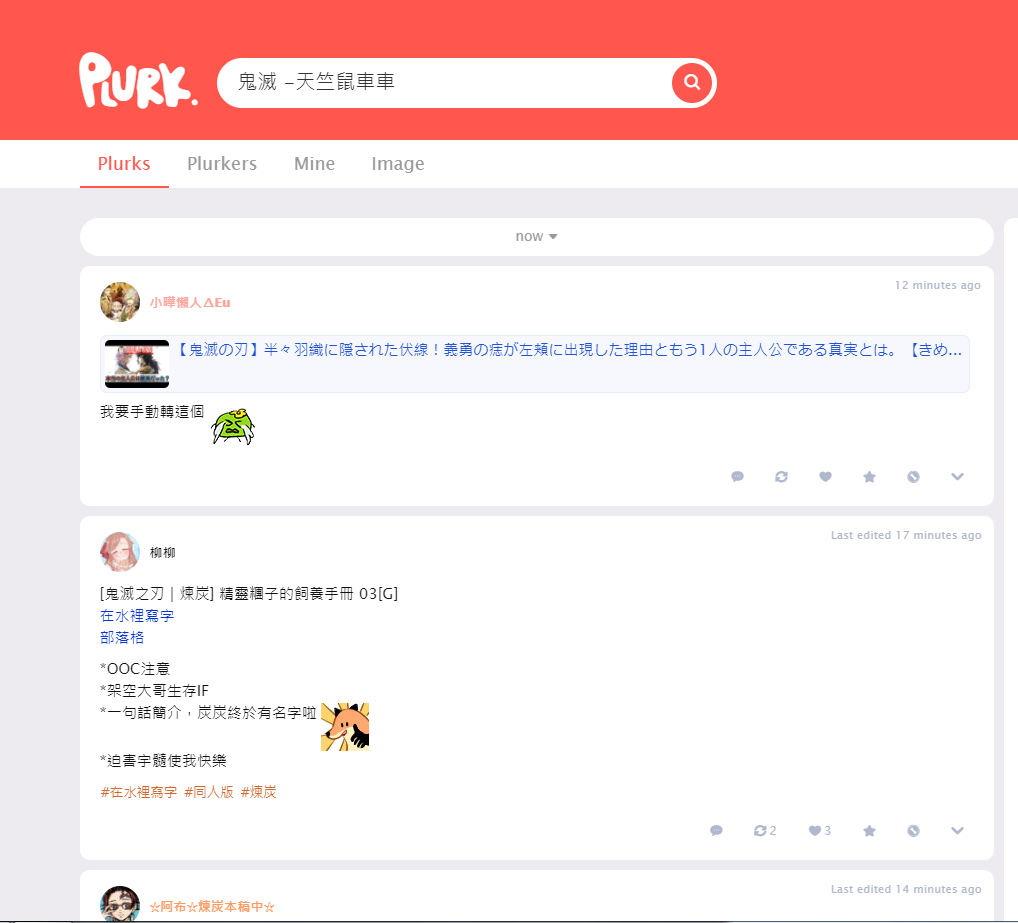
Task: Like 柳柳's post with 3 hearts
Action: pyautogui.click(x=819, y=830)
